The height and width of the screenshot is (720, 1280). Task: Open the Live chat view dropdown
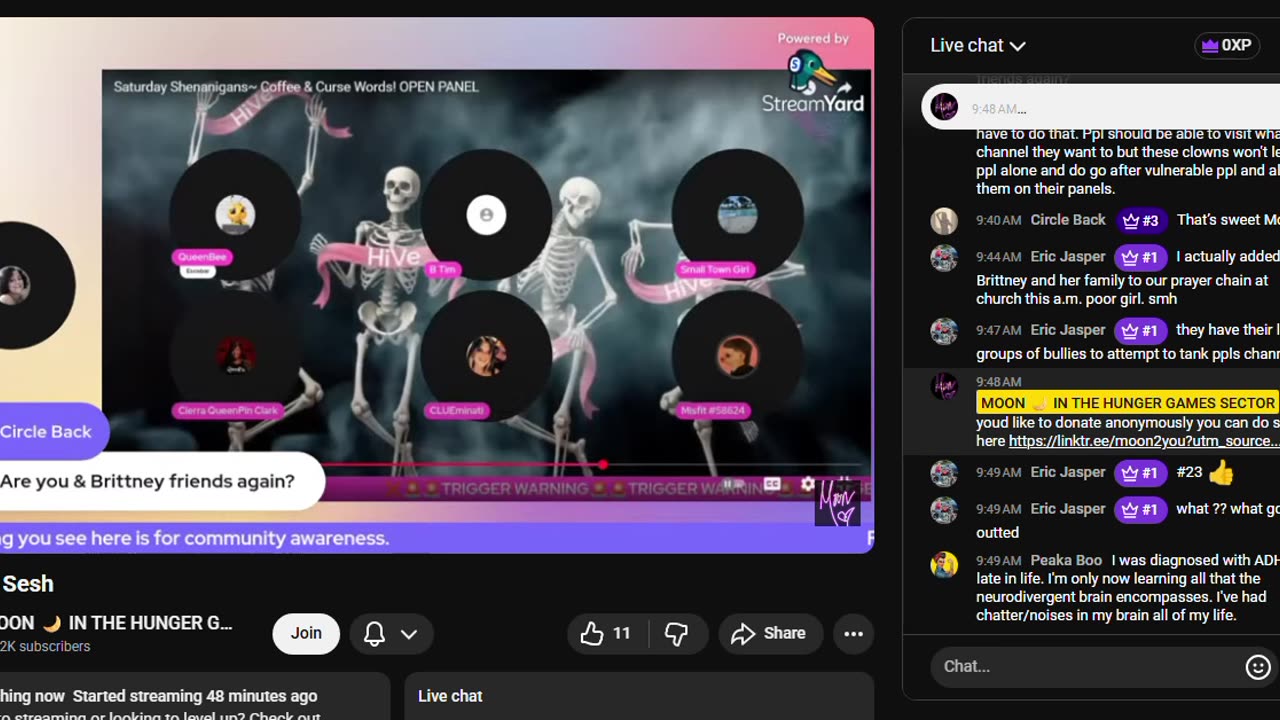[x=978, y=45]
